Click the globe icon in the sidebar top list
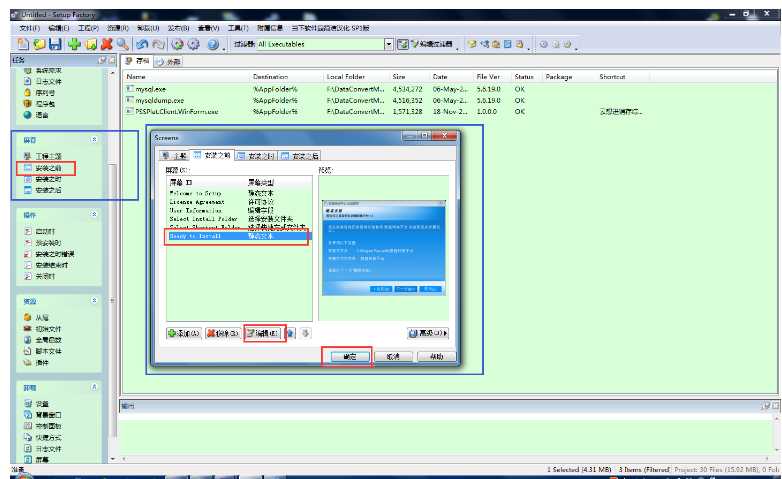 [28, 115]
